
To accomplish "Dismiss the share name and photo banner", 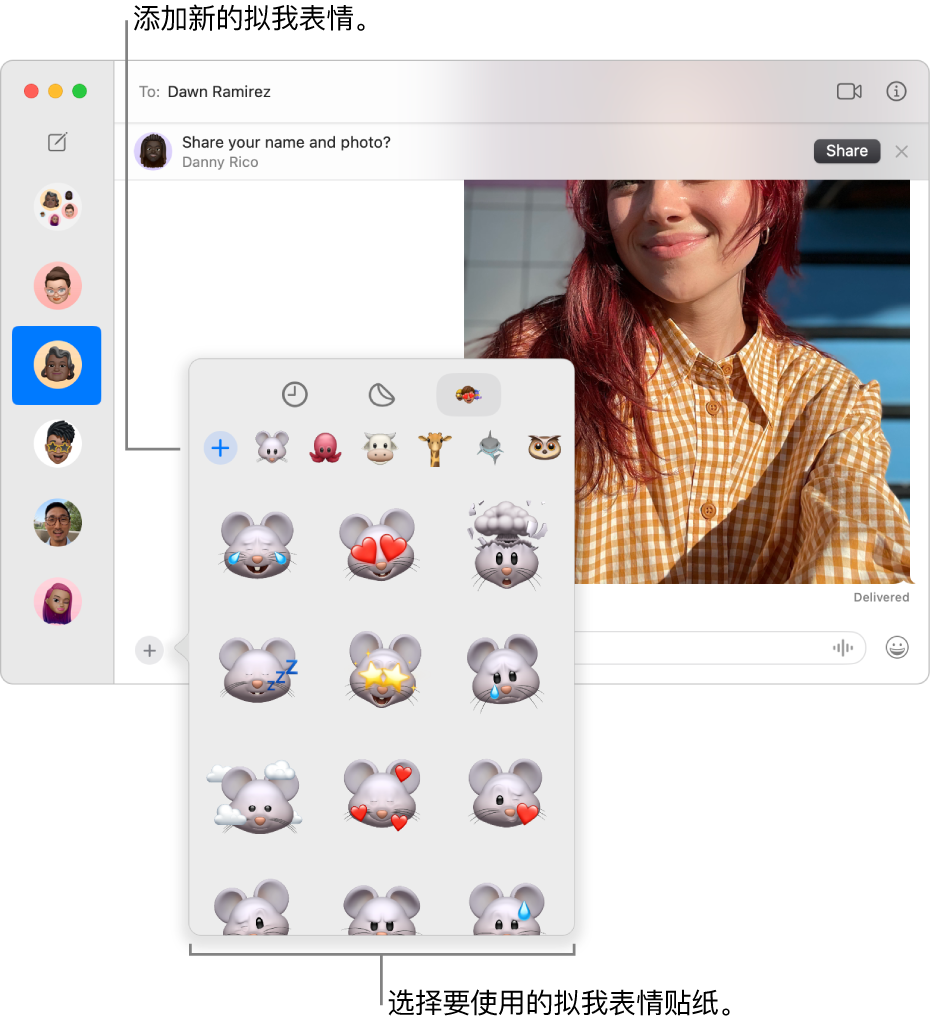I will pyautogui.click(x=902, y=152).
